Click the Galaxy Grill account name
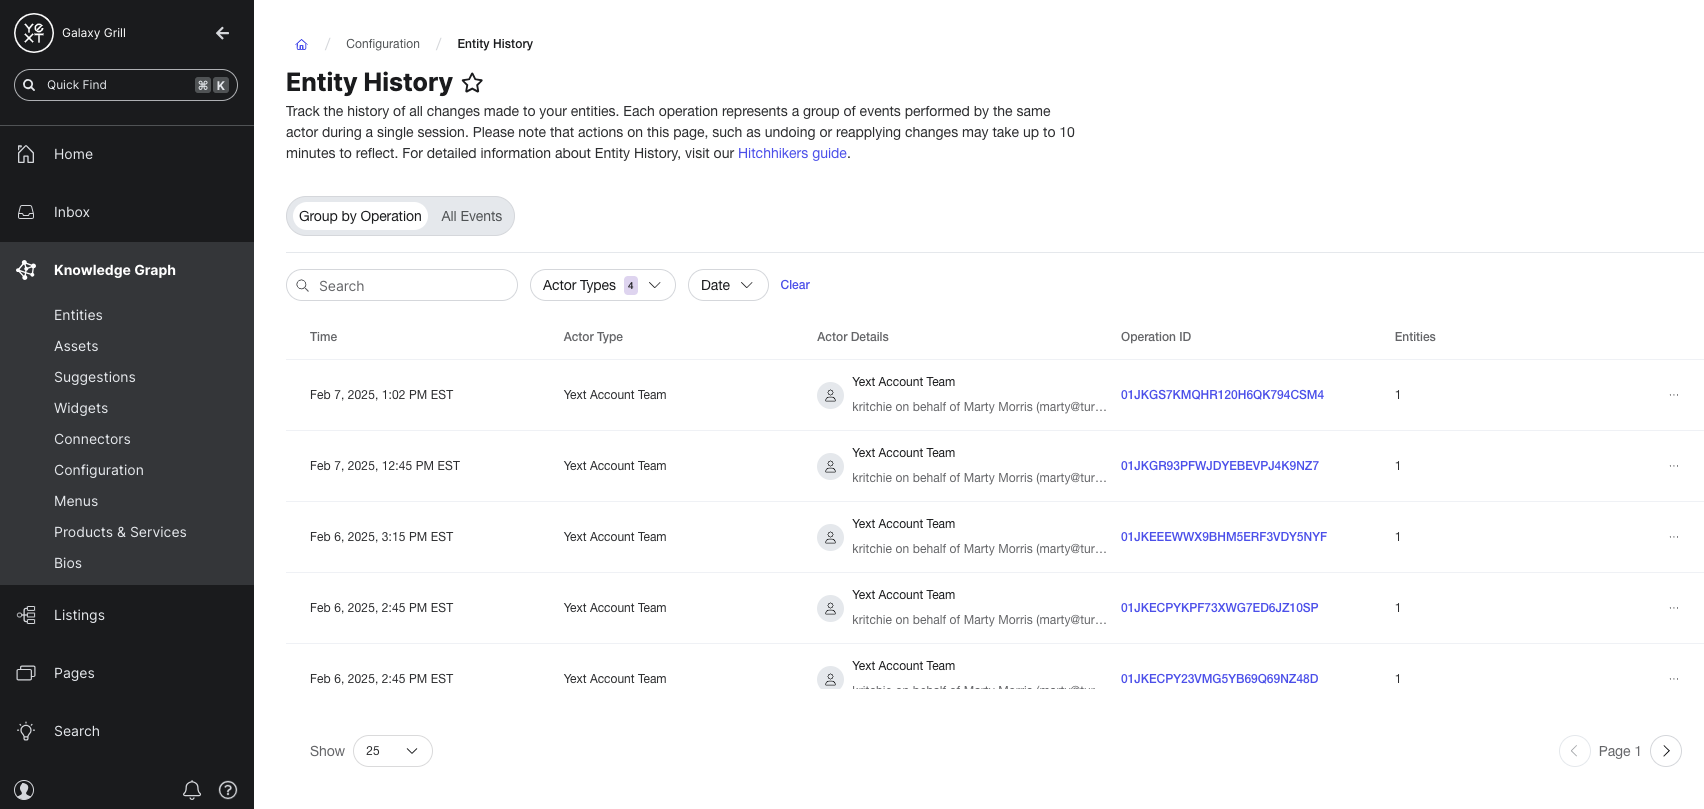The image size is (1704, 809). [94, 33]
